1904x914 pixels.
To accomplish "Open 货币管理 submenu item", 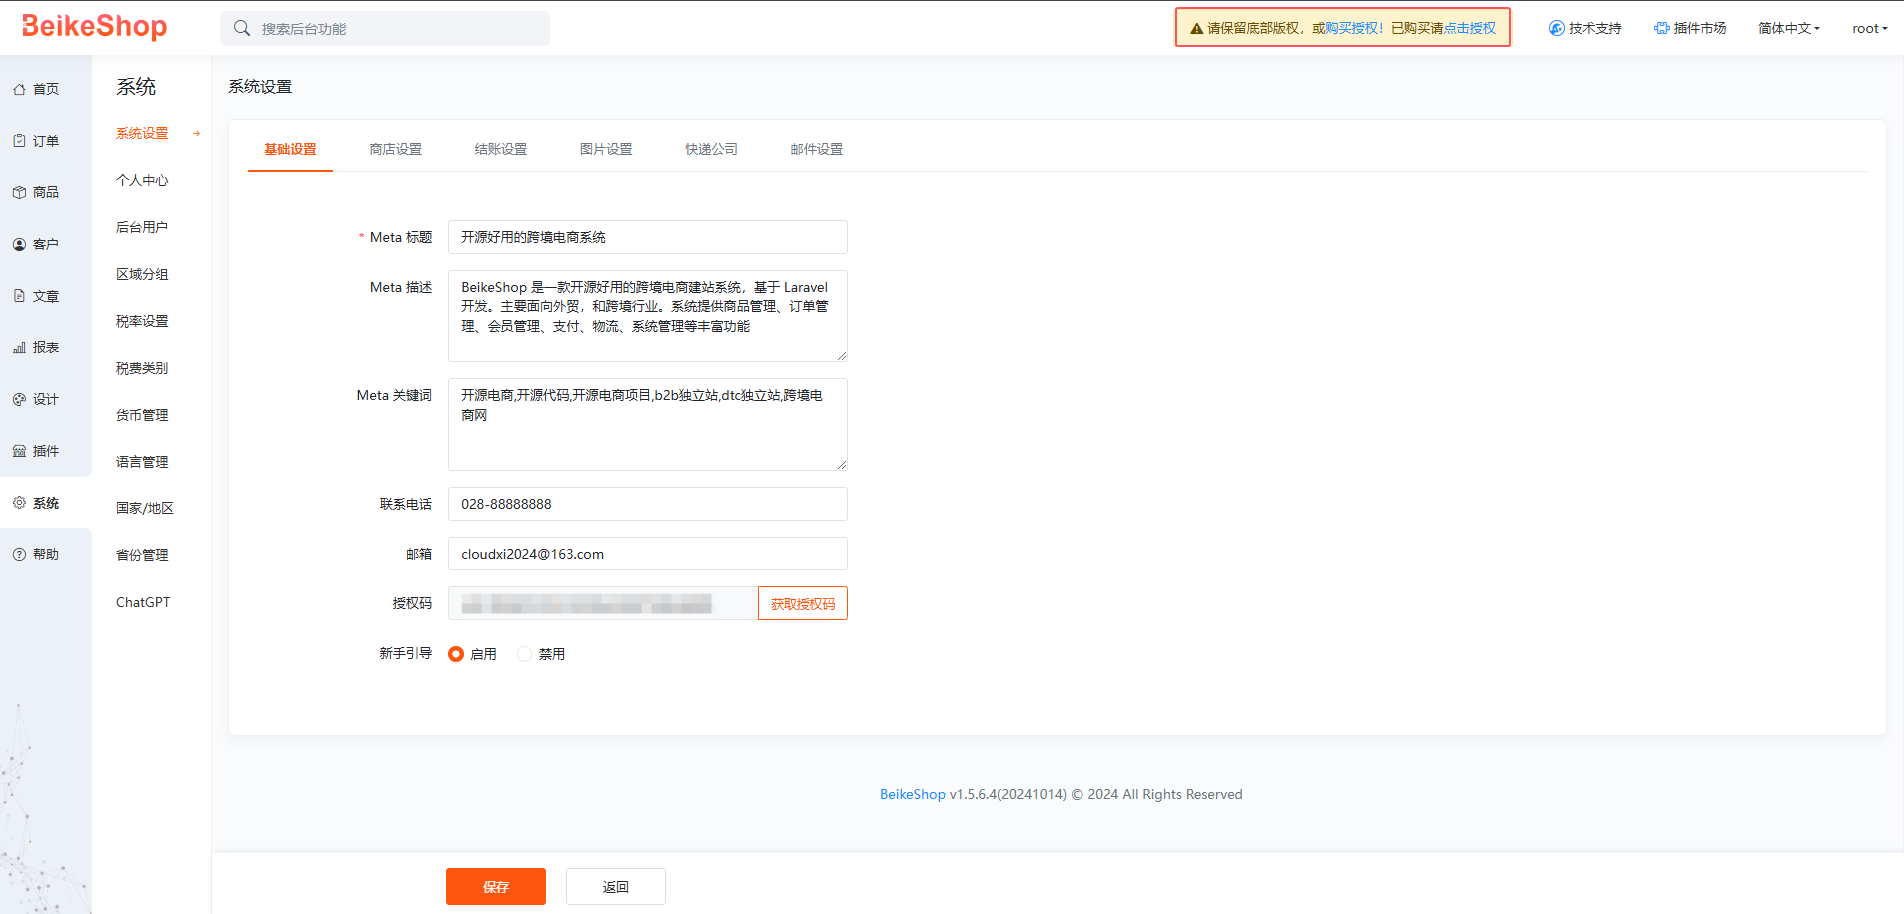I will pyautogui.click(x=142, y=415).
